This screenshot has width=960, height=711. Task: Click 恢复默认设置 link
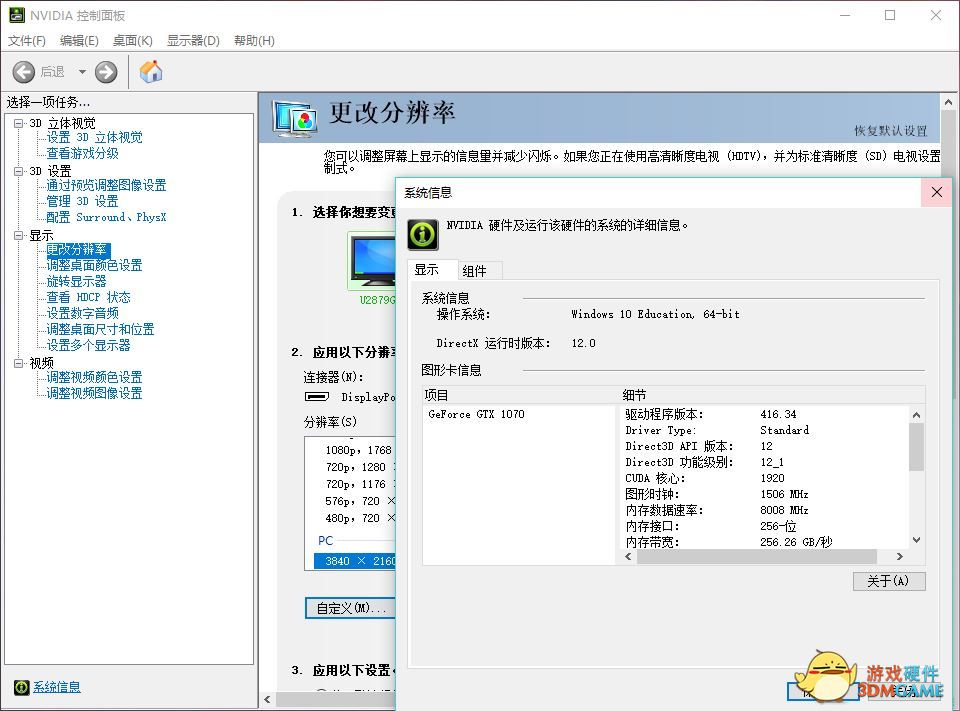(x=891, y=130)
